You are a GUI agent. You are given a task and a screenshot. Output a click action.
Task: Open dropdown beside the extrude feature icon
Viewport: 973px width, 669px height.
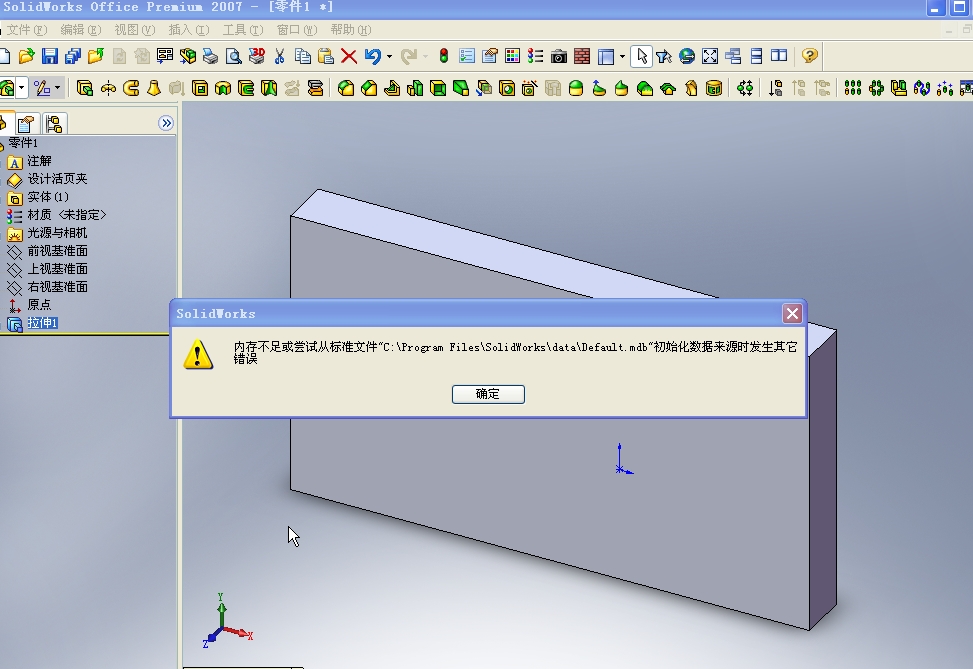click(22, 88)
